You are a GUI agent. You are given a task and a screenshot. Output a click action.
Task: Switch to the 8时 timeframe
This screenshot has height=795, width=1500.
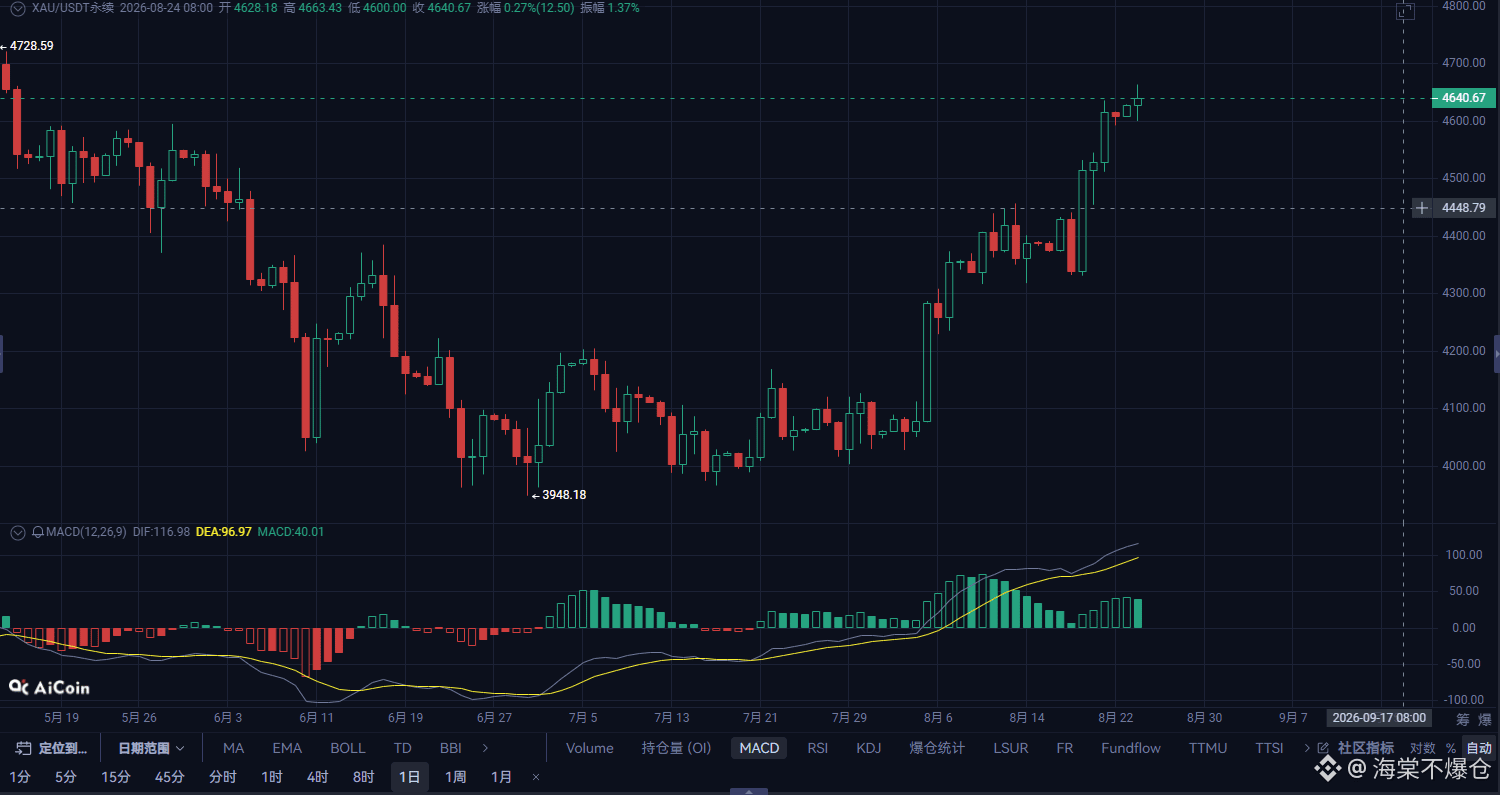click(364, 777)
